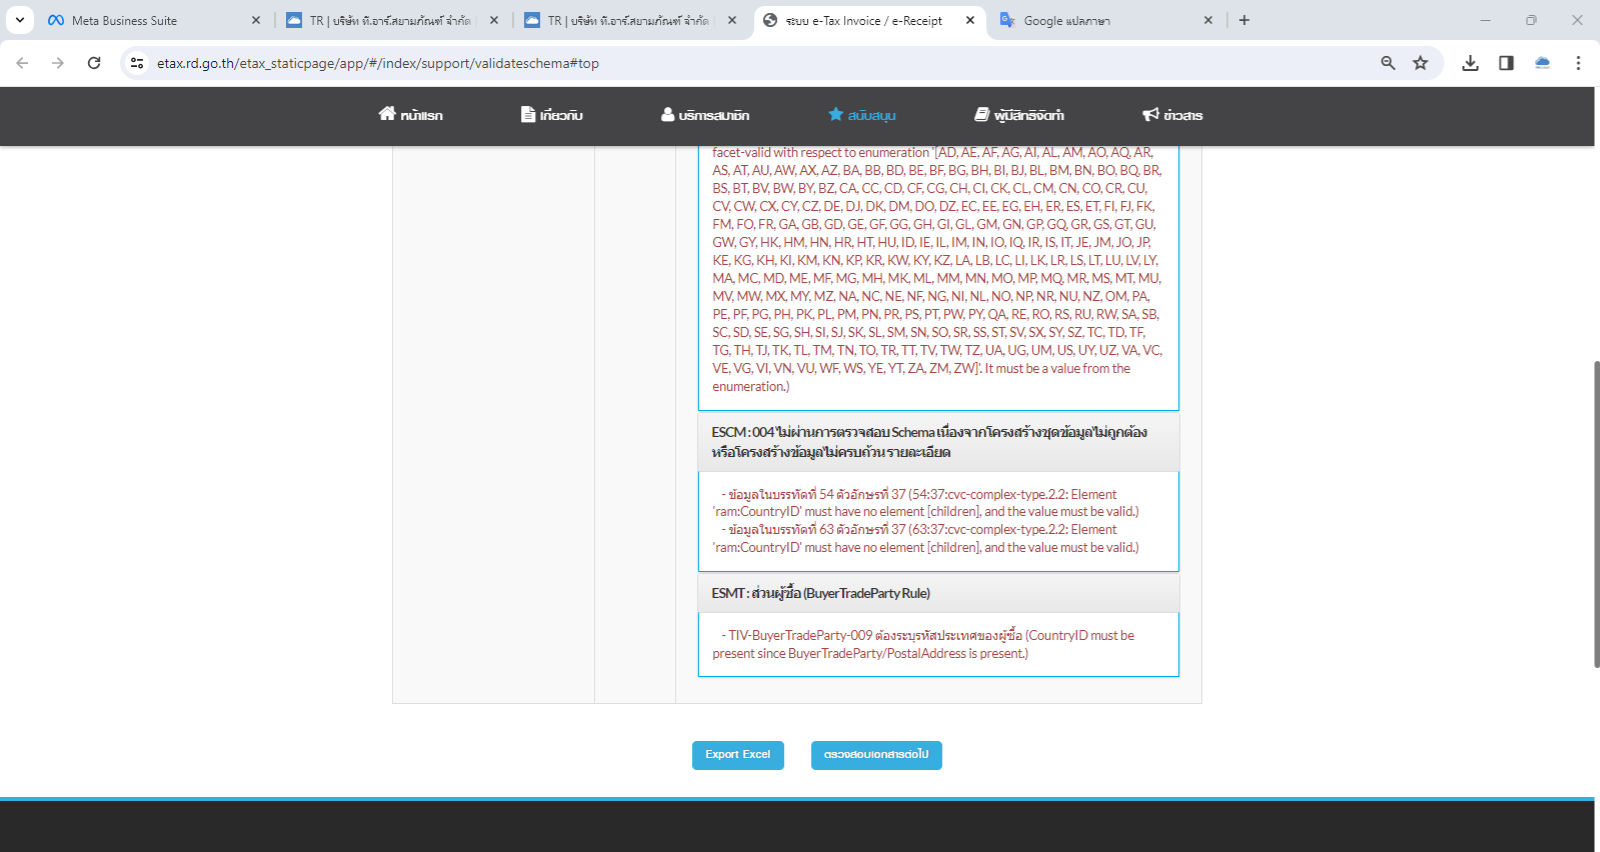Open the Chrome three-dot menu
The height and width of the screenshot is (852, 1600).
coord(1578,63)
